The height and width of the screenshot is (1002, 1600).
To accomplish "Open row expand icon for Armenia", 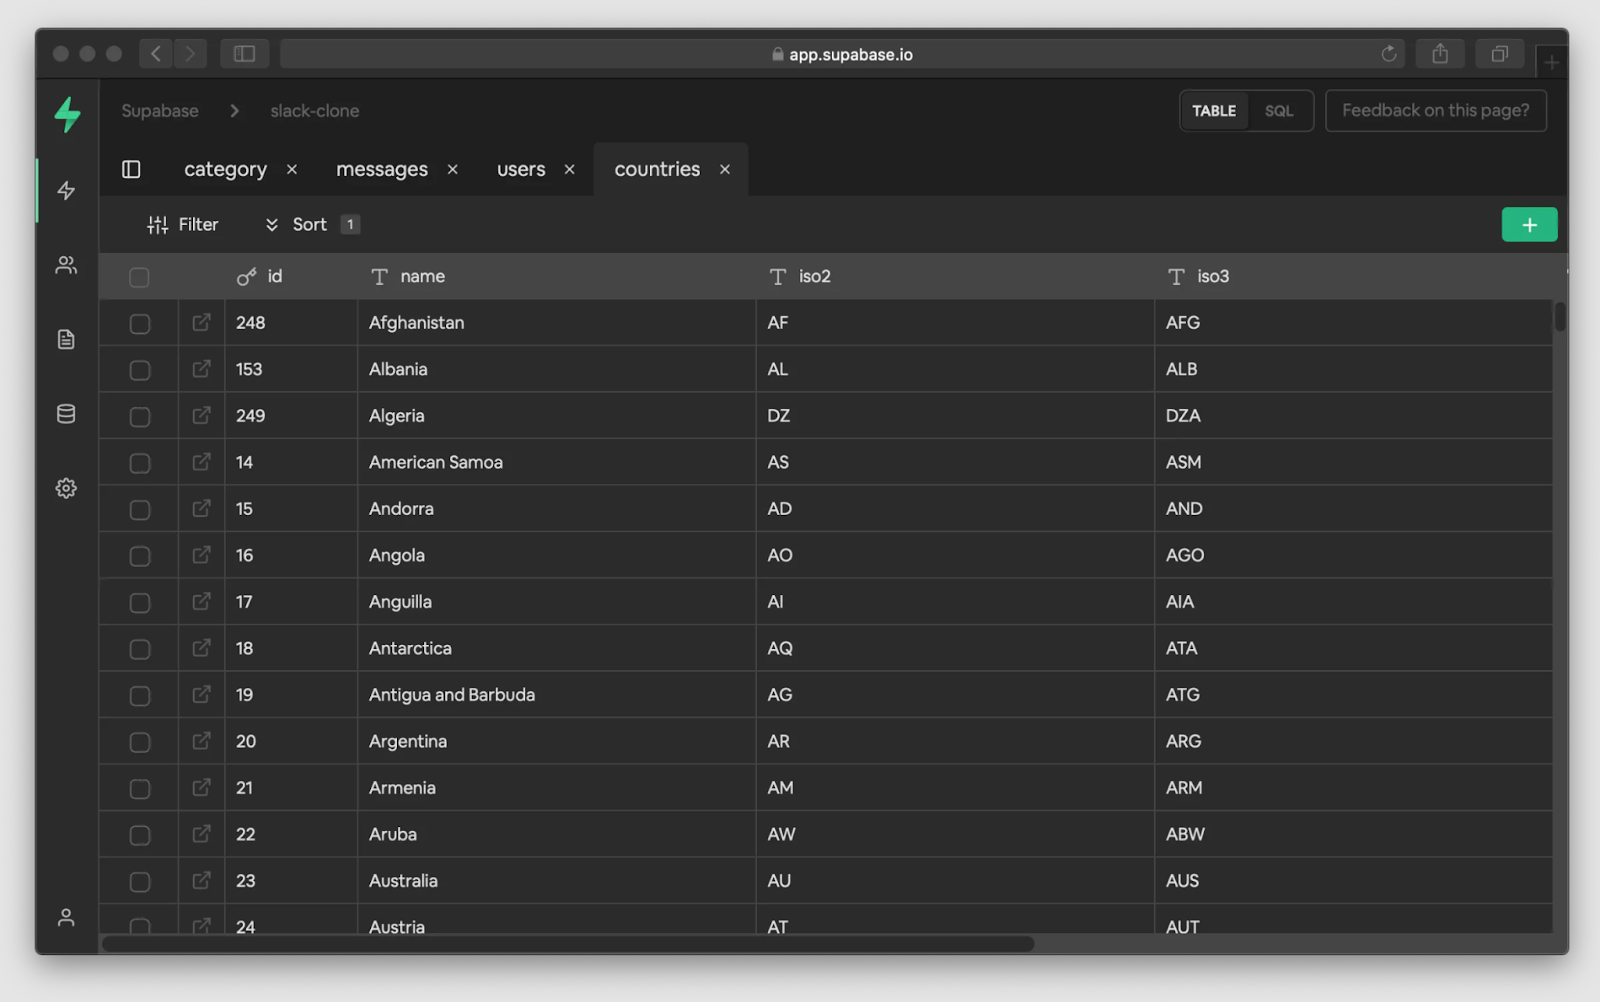I will tap(201, 787).
